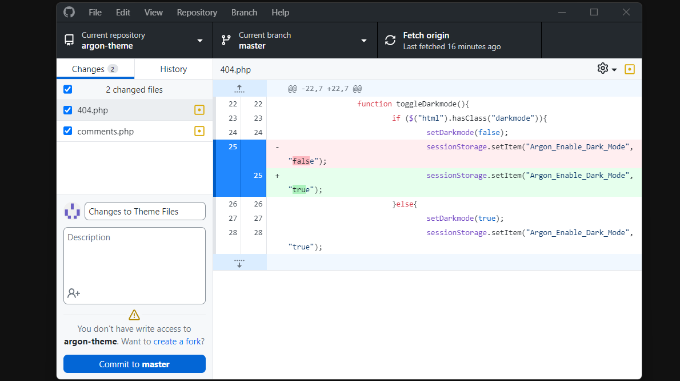
Task: Switch to the Changes tab
Action: point(95,69)
